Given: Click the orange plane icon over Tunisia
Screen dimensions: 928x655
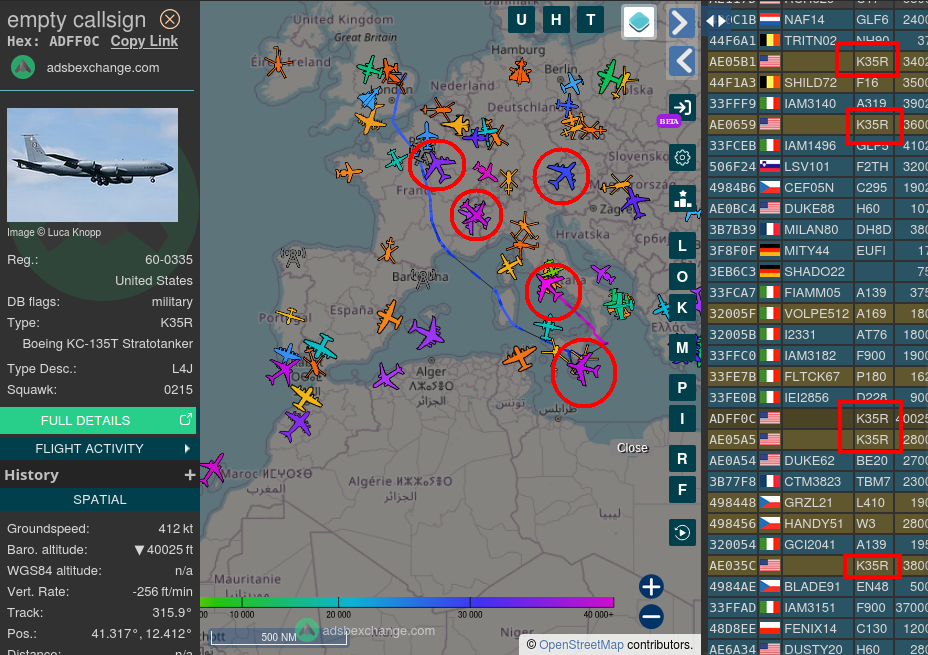Looking at the screenshot, I should [x=520, y=358].
